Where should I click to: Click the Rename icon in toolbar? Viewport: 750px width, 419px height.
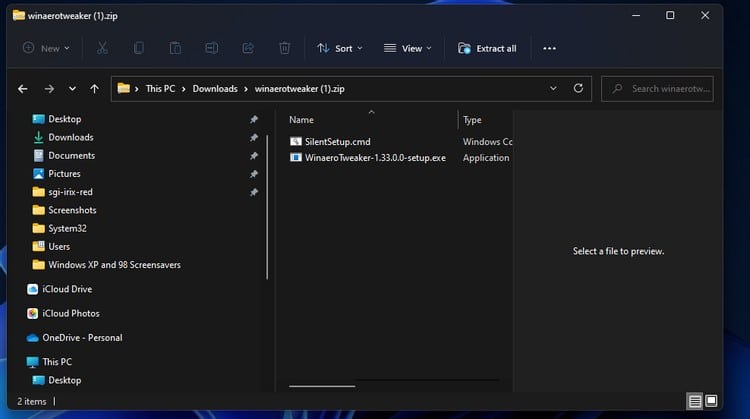point(211,48)
